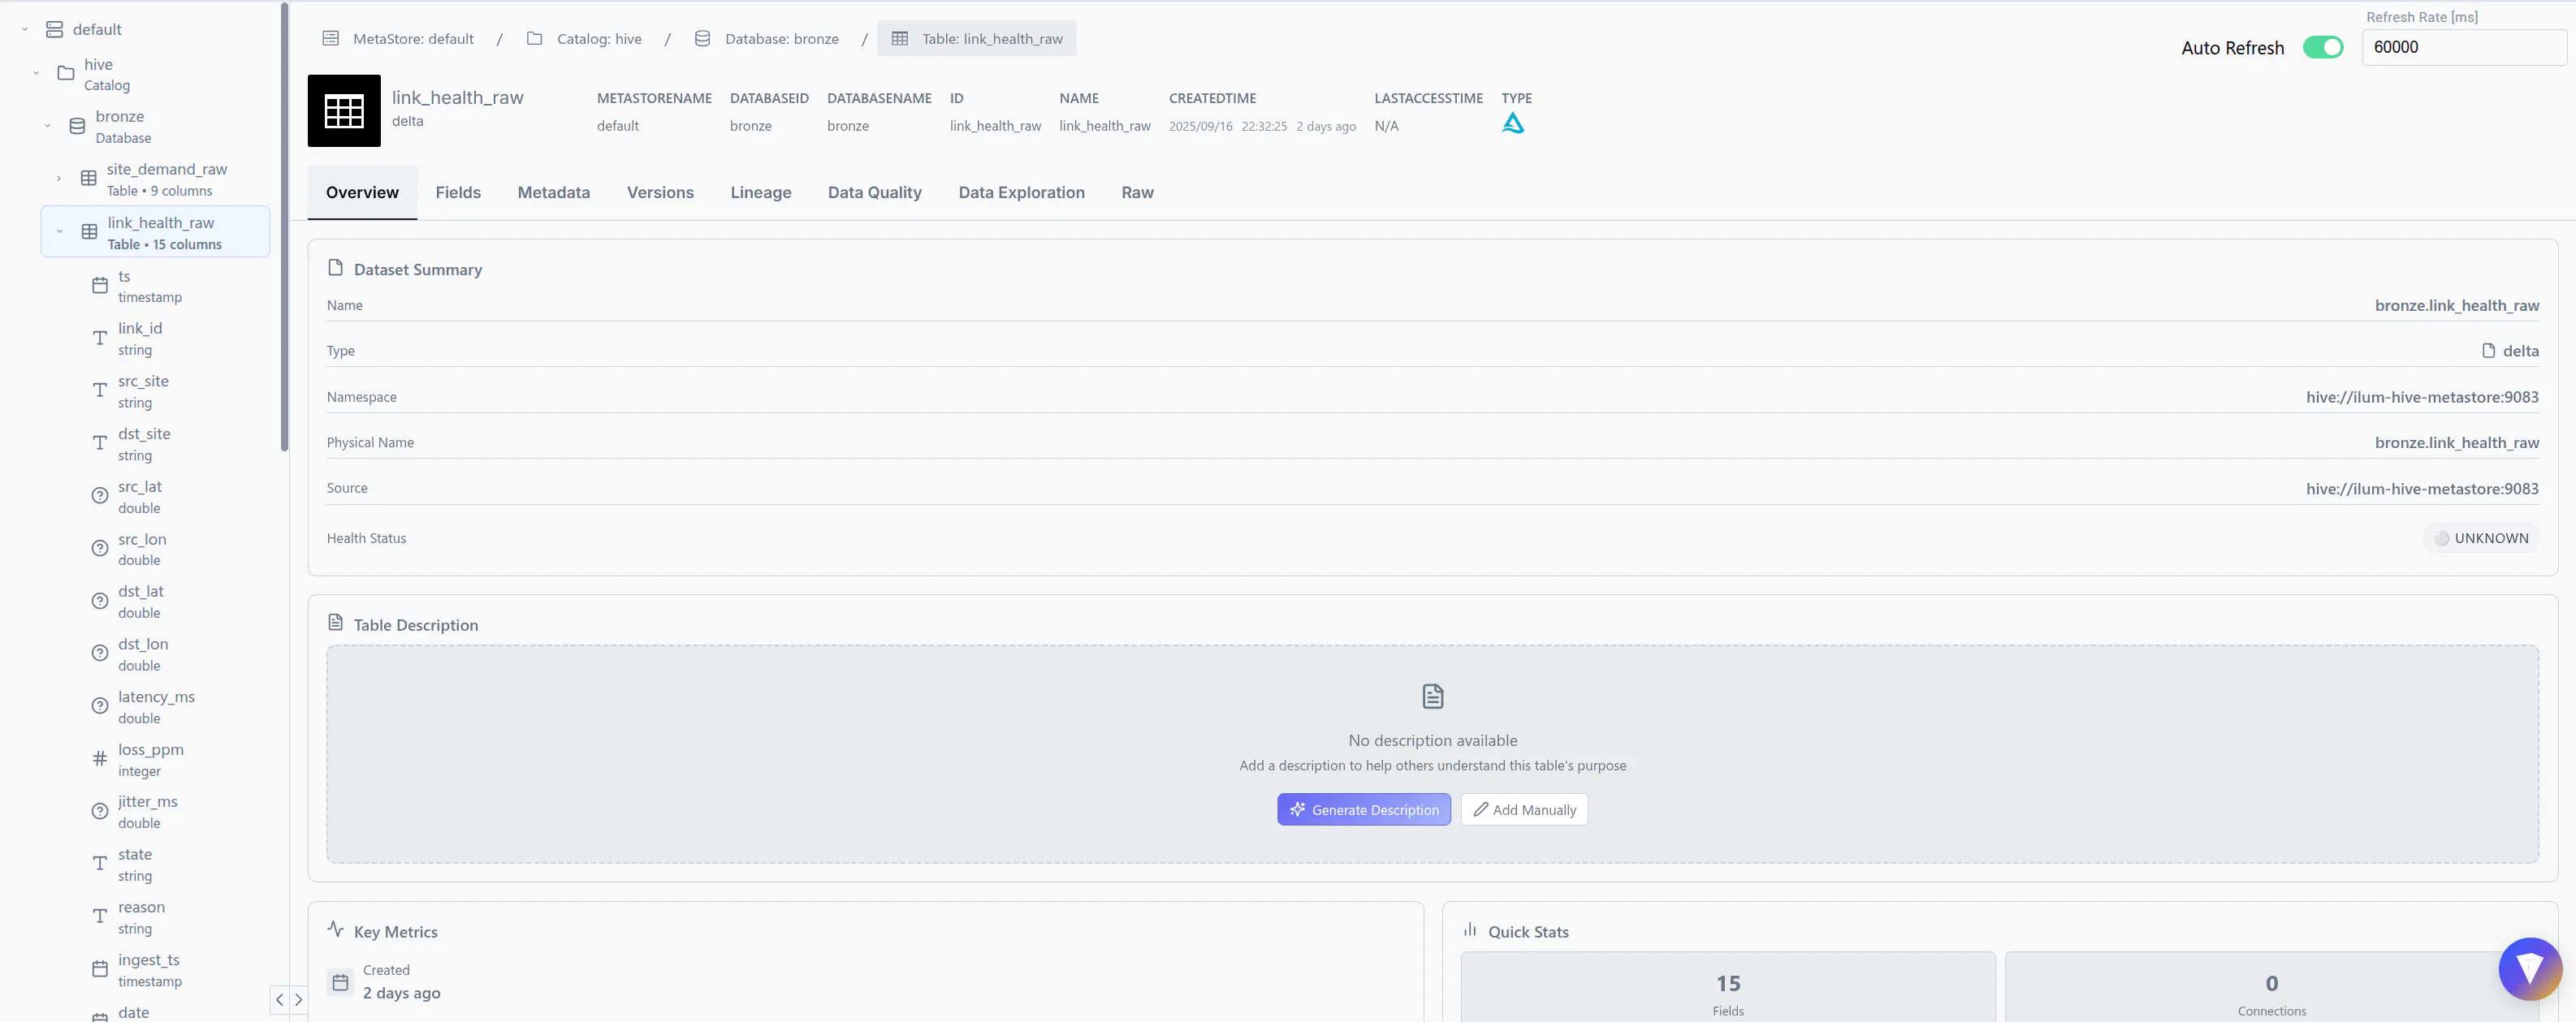Collapse the bronze Database tree node
Screen dimensions: 2576x1022
(47, 124)
